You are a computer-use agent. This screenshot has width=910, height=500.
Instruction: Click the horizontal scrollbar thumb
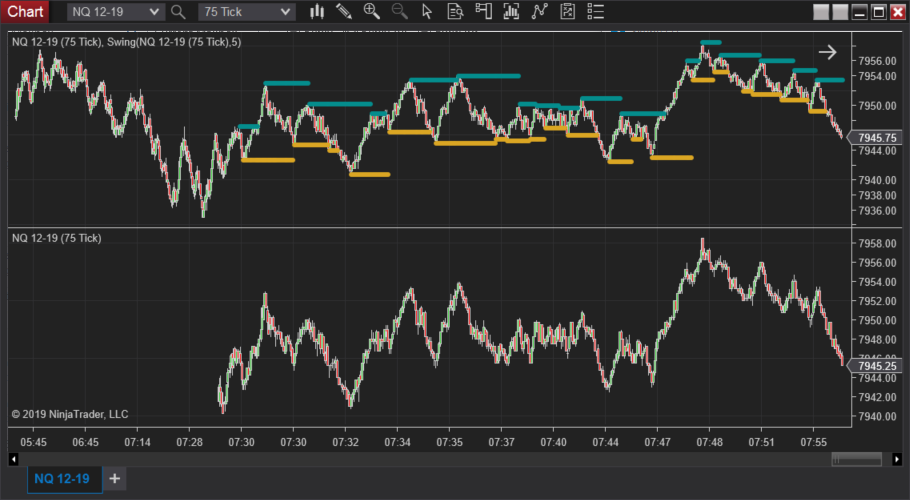(x=857, y=459)
